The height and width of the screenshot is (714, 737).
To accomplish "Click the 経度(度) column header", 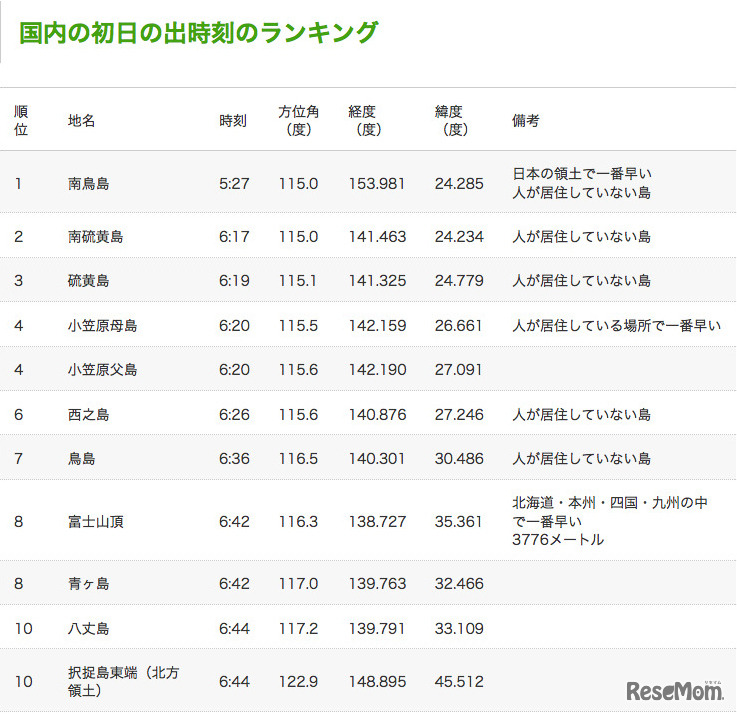I will click(x=365, y=120).
